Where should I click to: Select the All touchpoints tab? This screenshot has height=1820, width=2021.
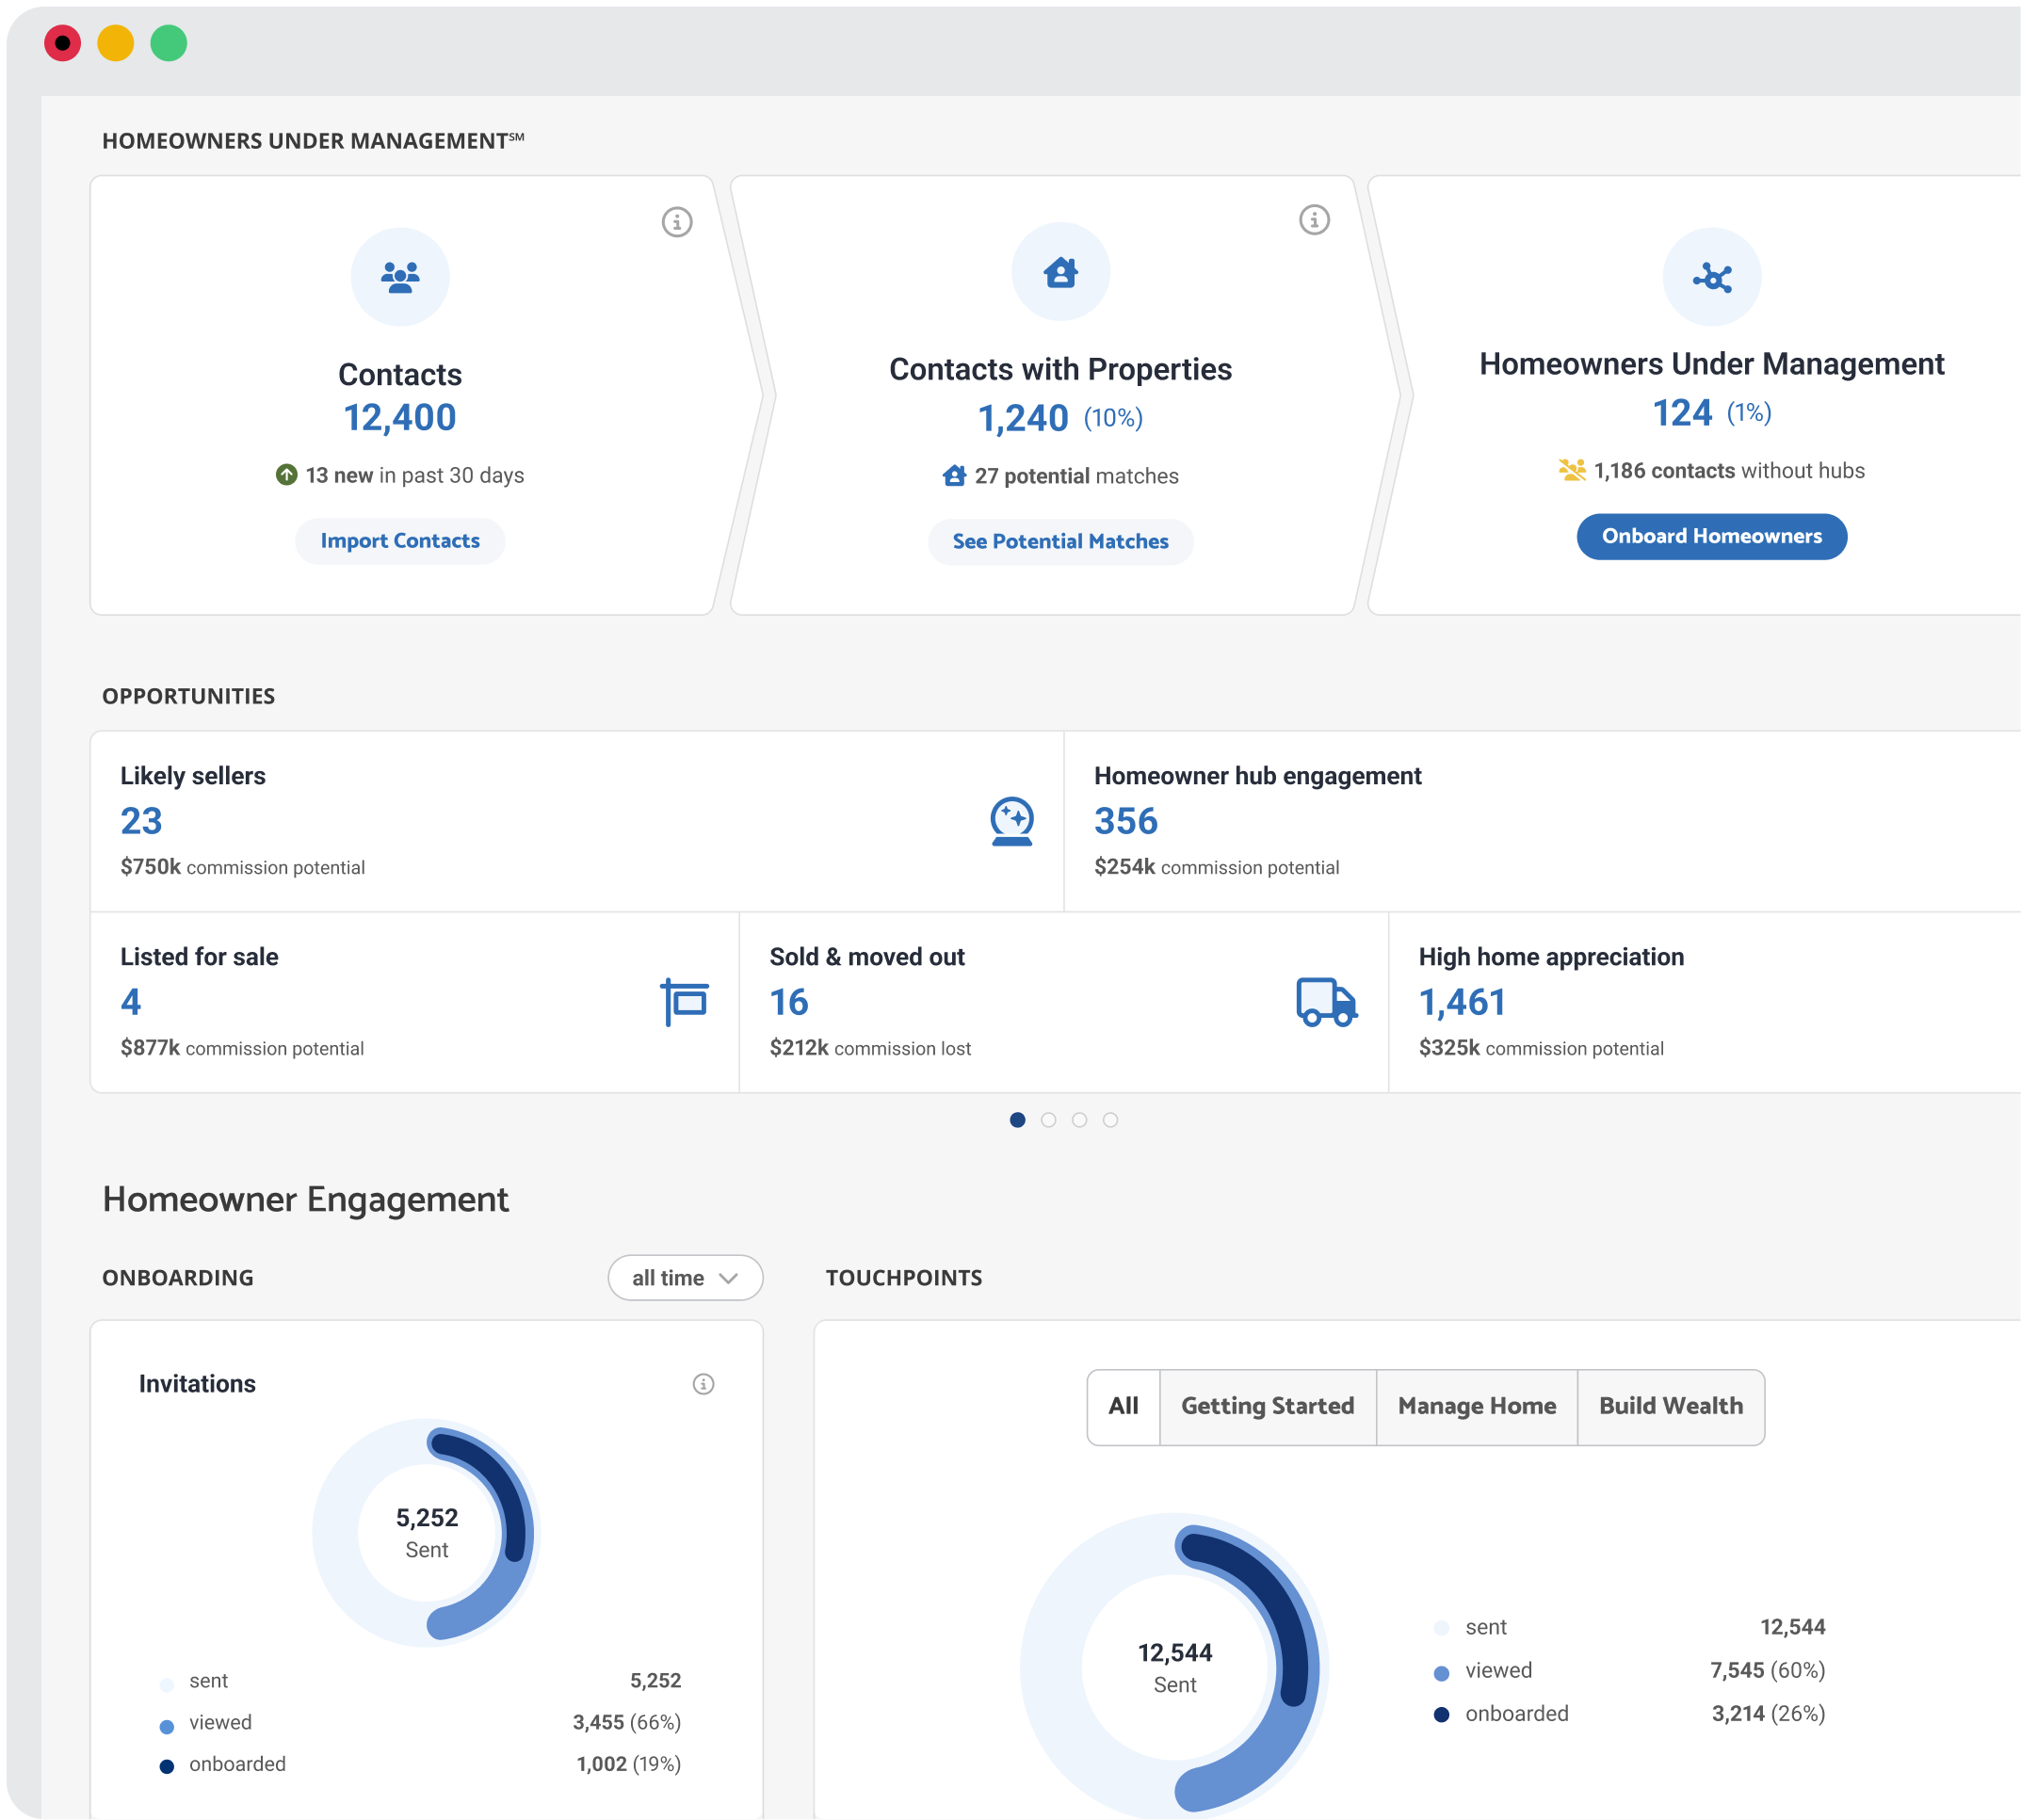(1123, 1407)
